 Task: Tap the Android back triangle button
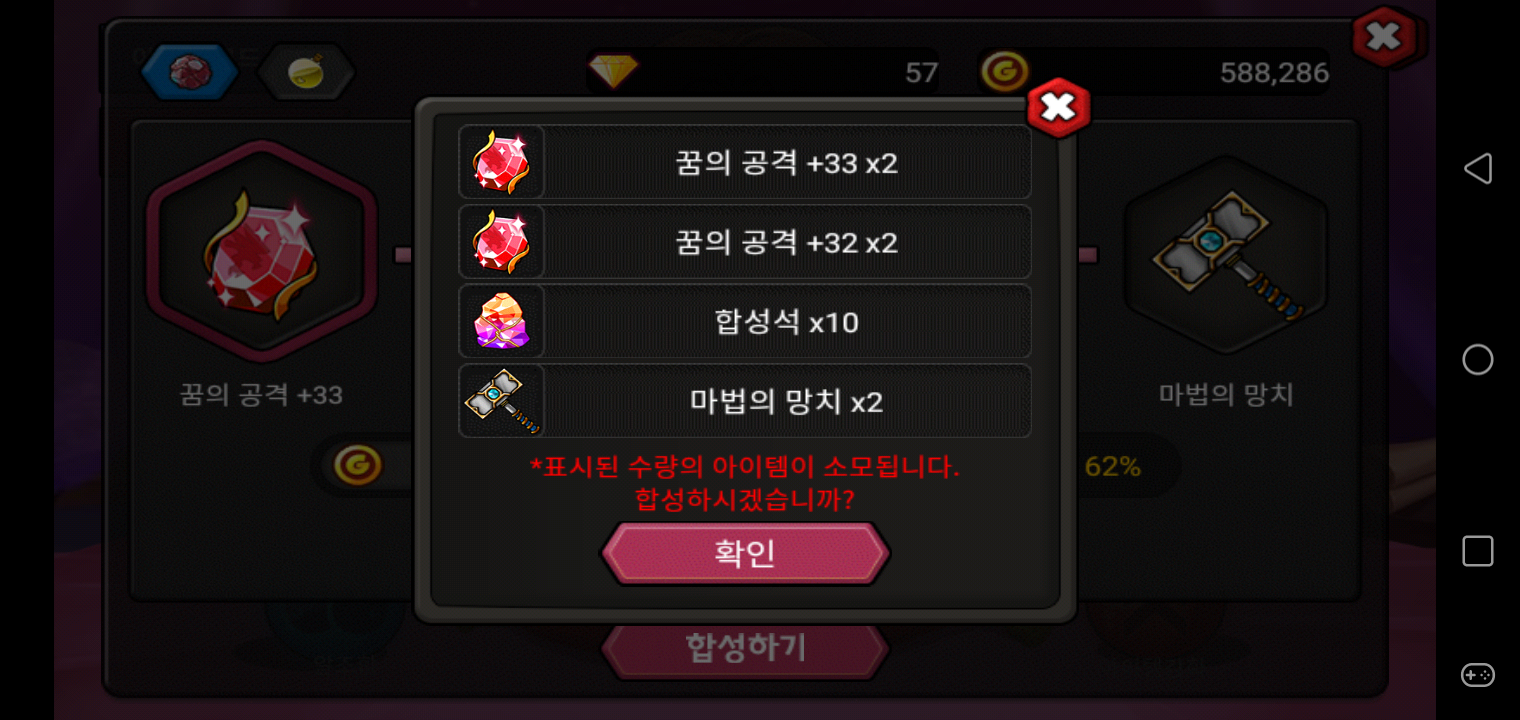pyautogui.click(x=1477, y=168)
